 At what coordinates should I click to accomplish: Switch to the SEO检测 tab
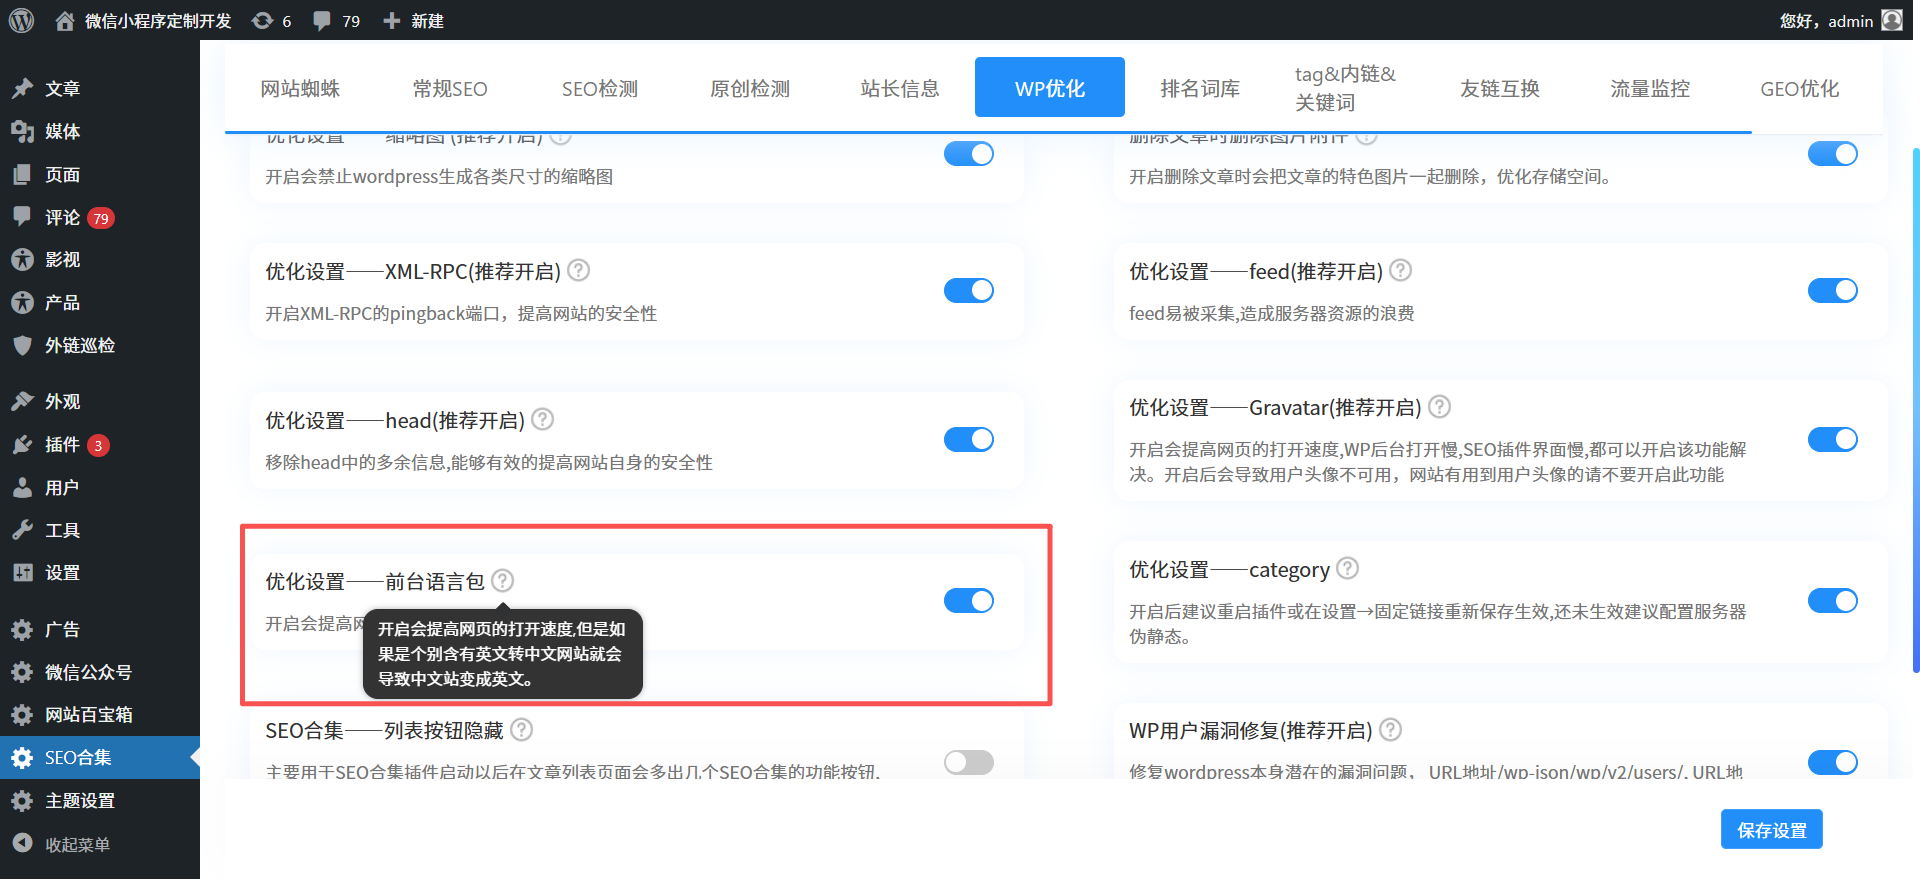tap(600, 88)
